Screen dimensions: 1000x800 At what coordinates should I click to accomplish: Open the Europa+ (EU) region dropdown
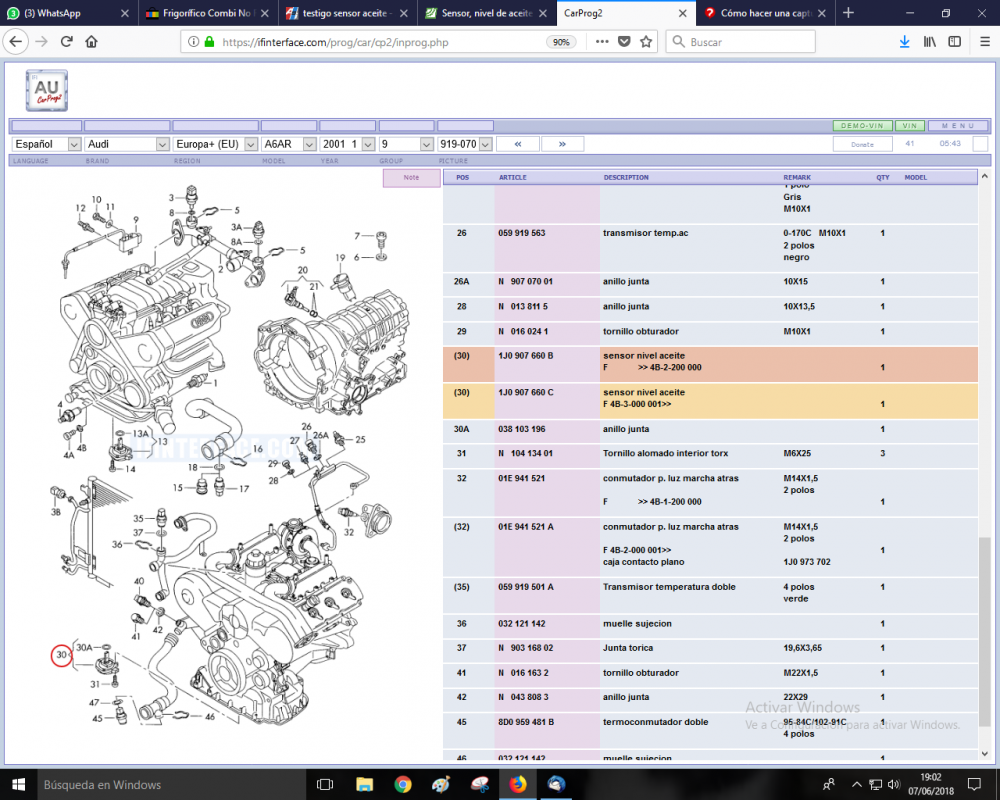[216, 144]
